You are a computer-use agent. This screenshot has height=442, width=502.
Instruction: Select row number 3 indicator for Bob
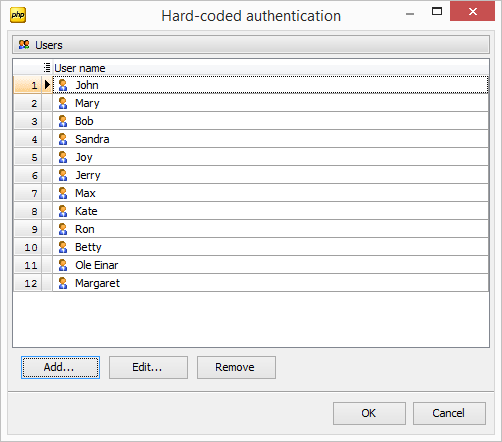(x=28, y=121)
